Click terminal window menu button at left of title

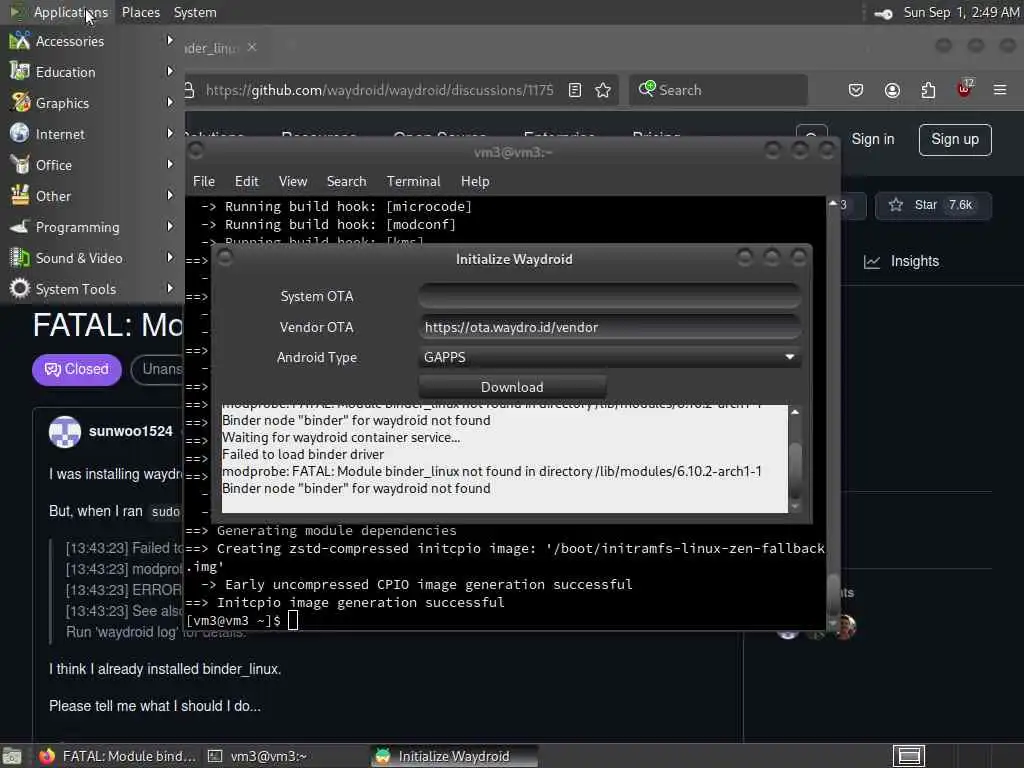point(195,151)
